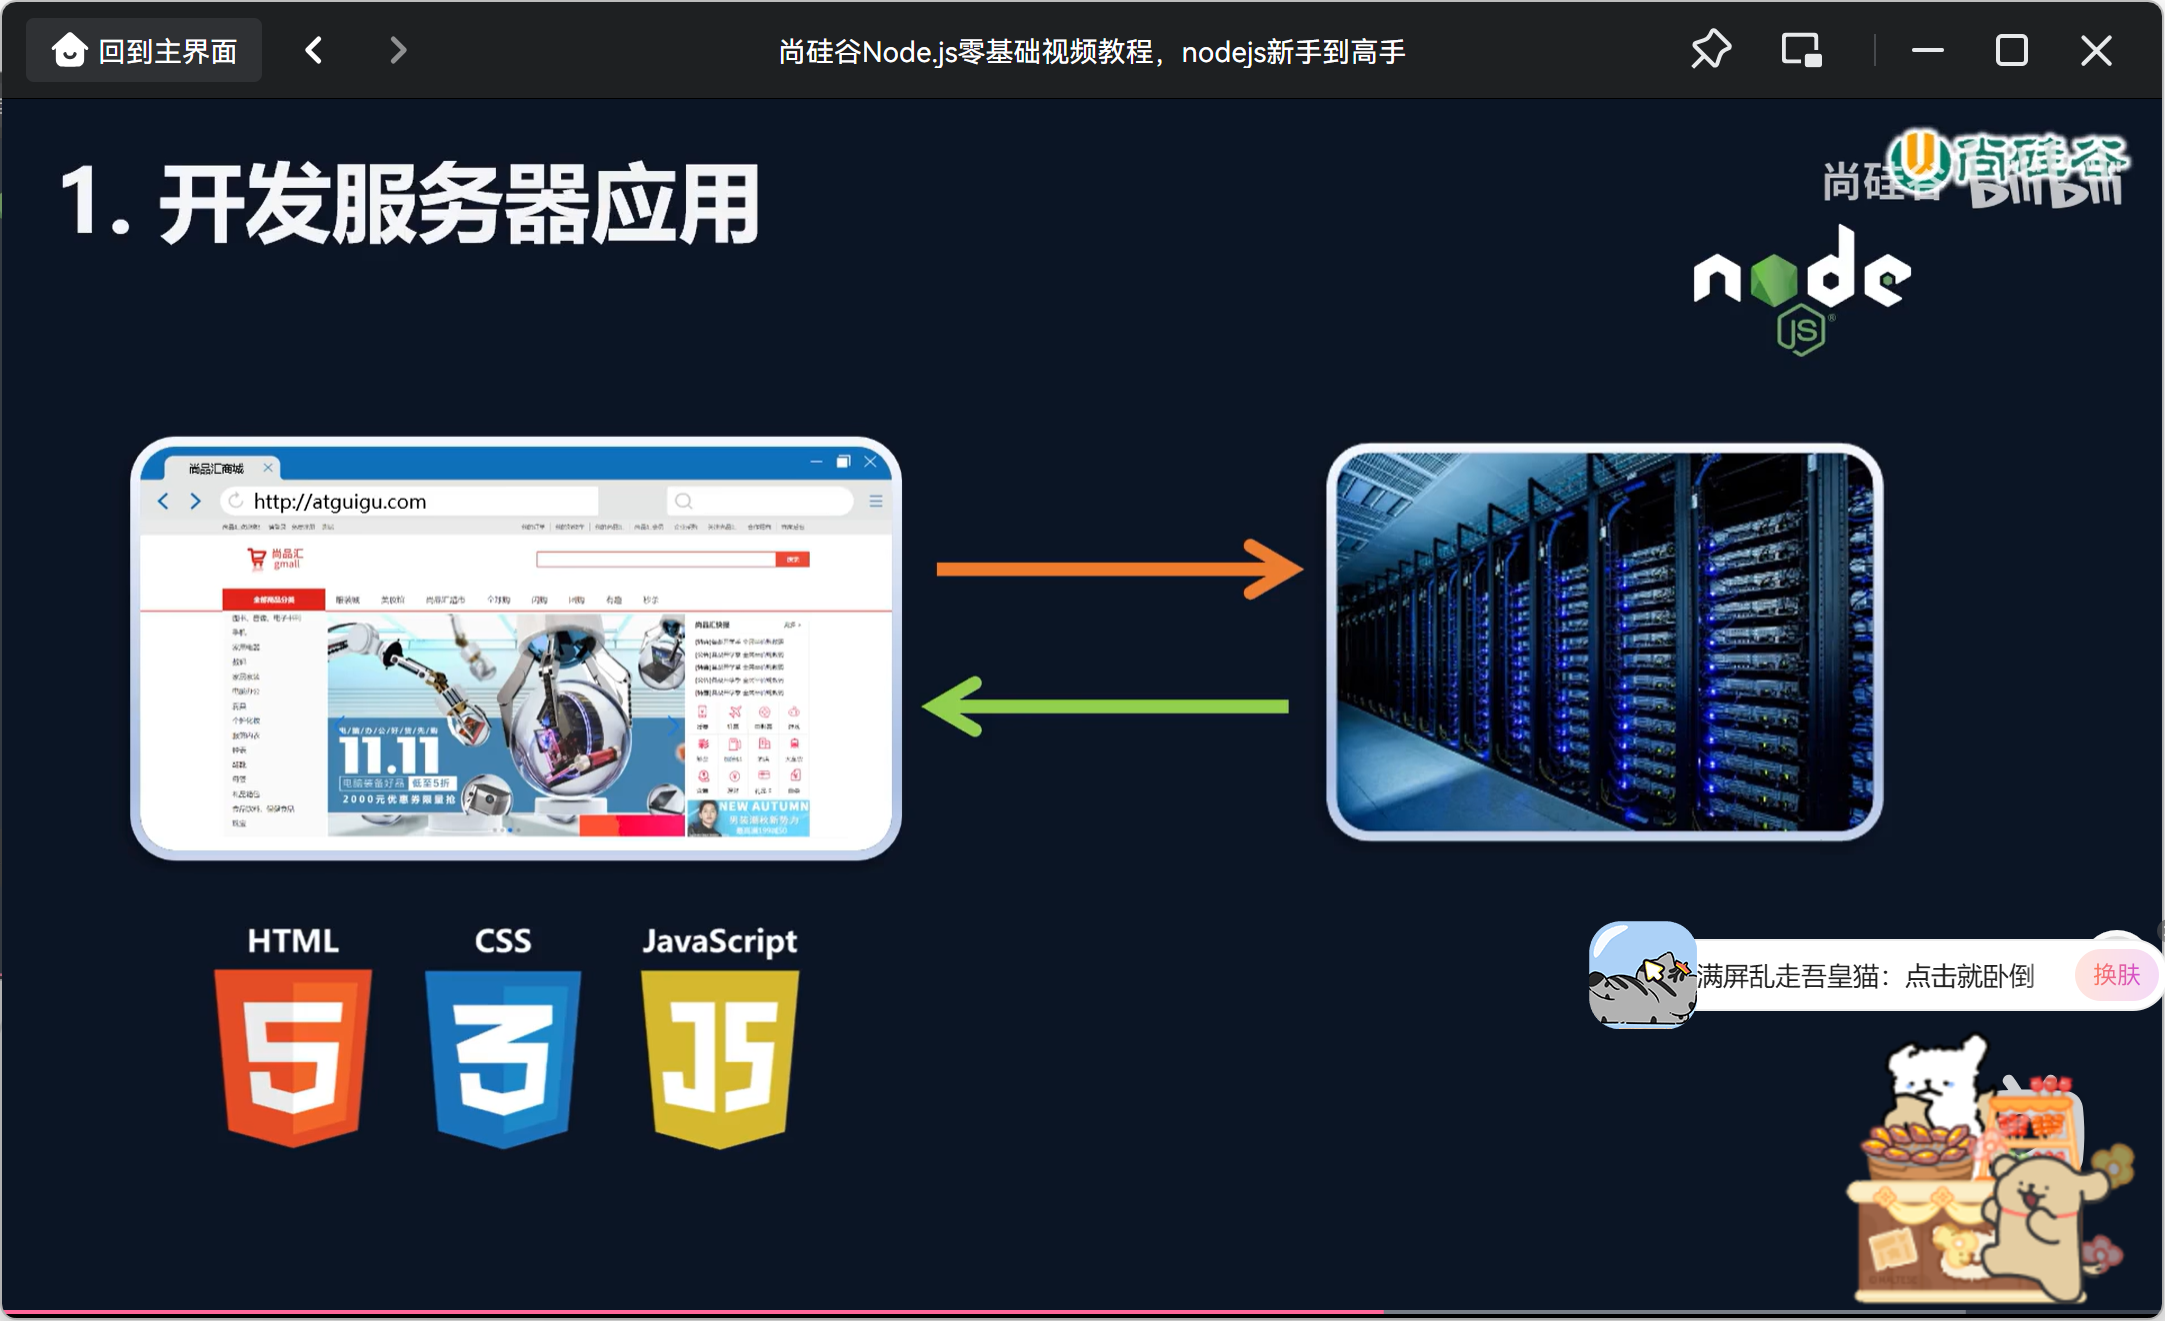Screen dimensions: 2165x1321
Task: Expand the 全部商品分类 category list
Action: tap(273, 598)
